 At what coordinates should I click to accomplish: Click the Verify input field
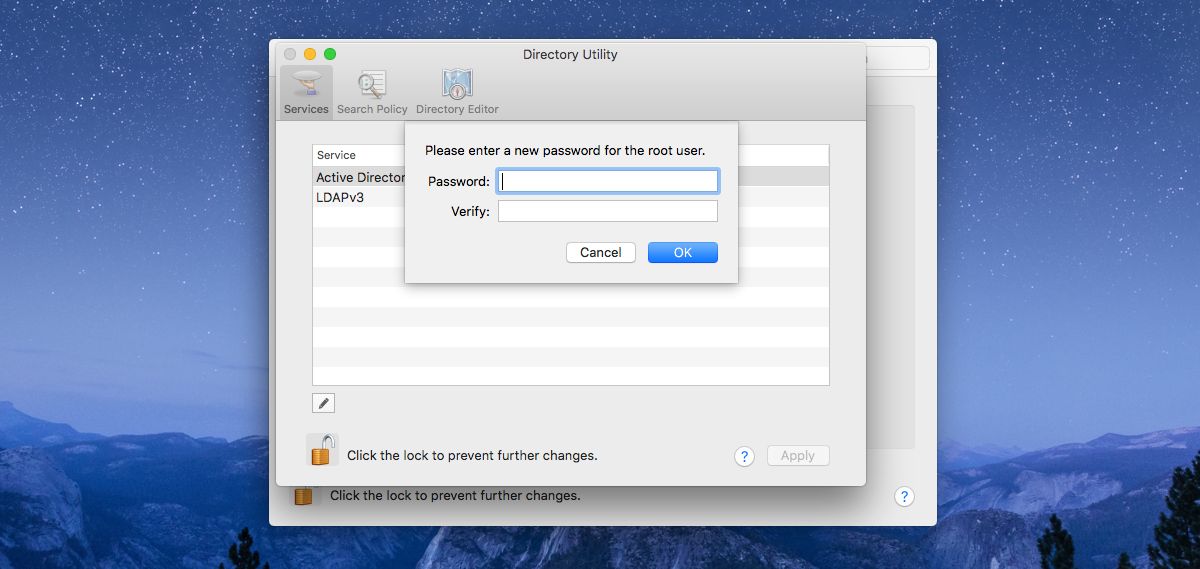pos(608,211)
